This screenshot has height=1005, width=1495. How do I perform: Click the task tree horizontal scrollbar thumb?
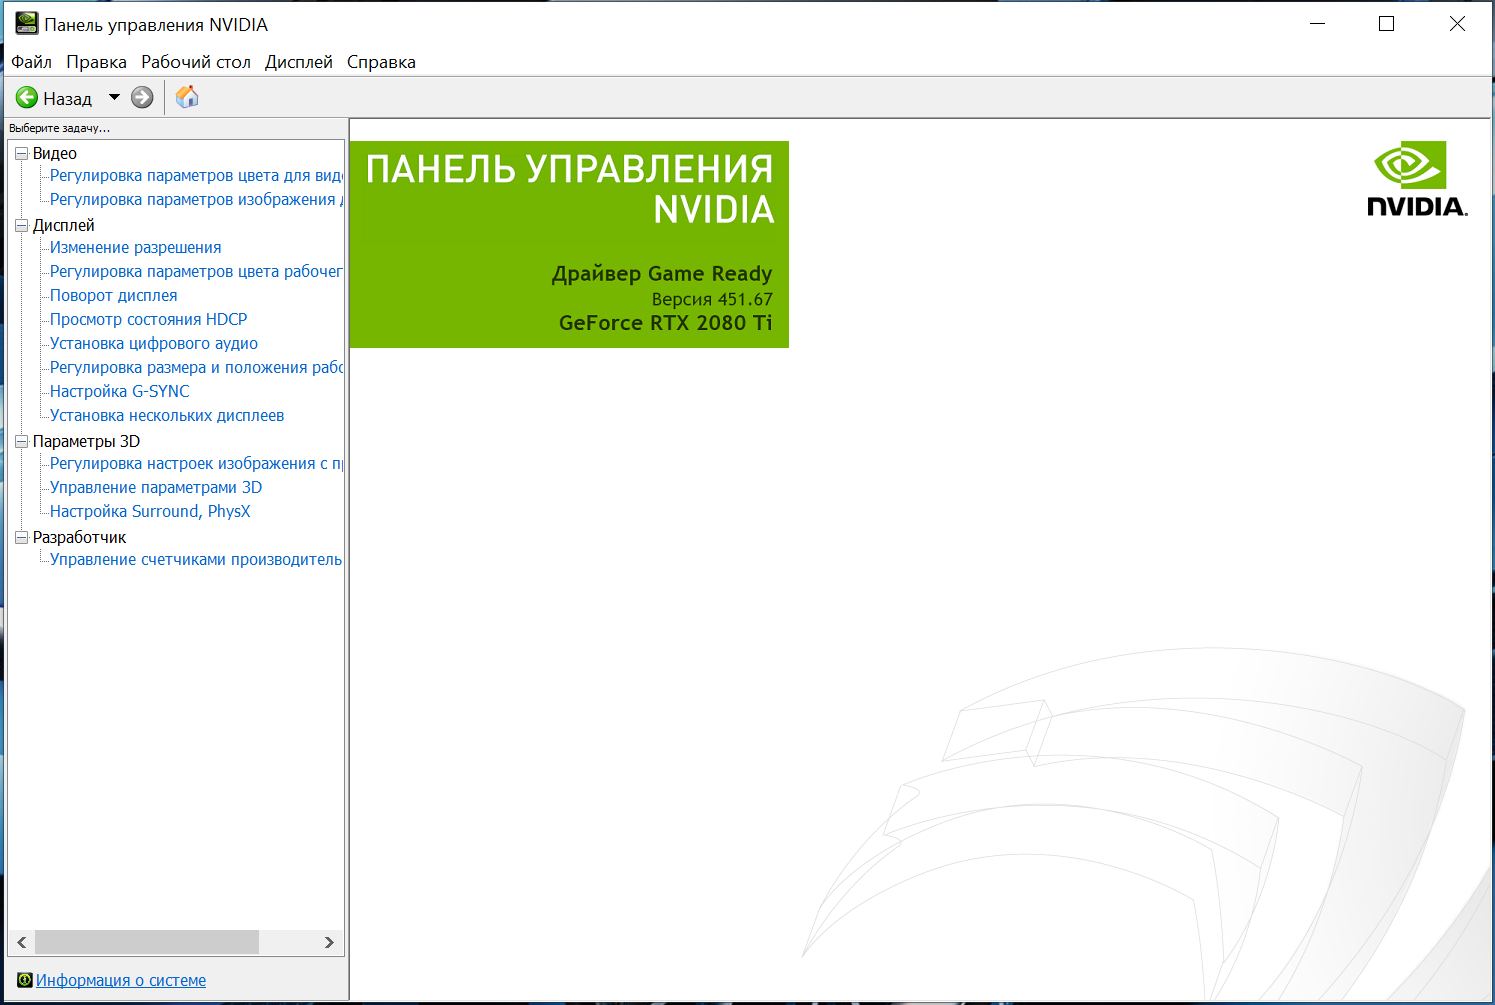pyautogui.click(x=147, y=942)
